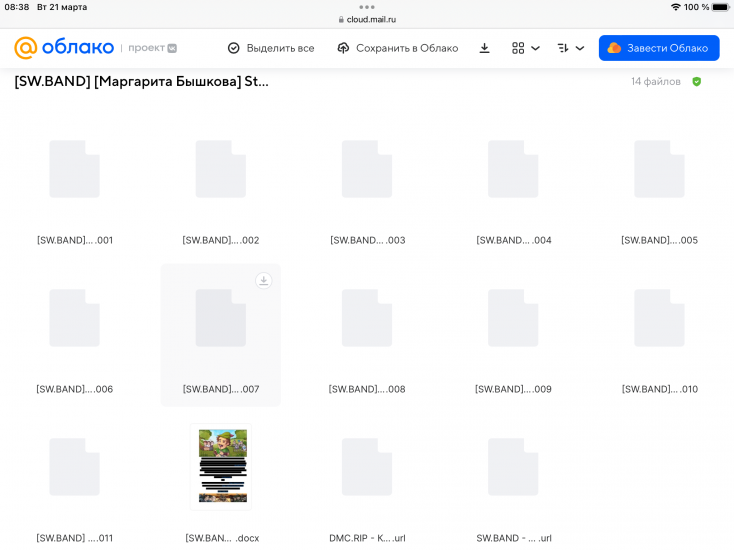Open the SW.BAND .url file icon

pos(513,467)
